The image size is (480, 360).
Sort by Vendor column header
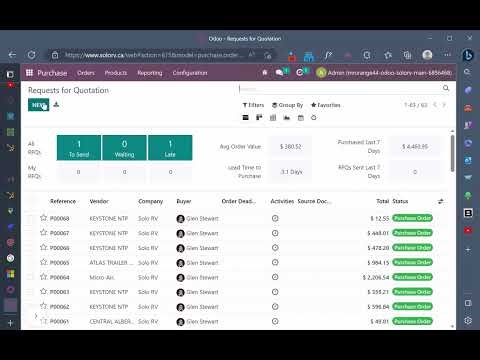[x=99, y=201]
